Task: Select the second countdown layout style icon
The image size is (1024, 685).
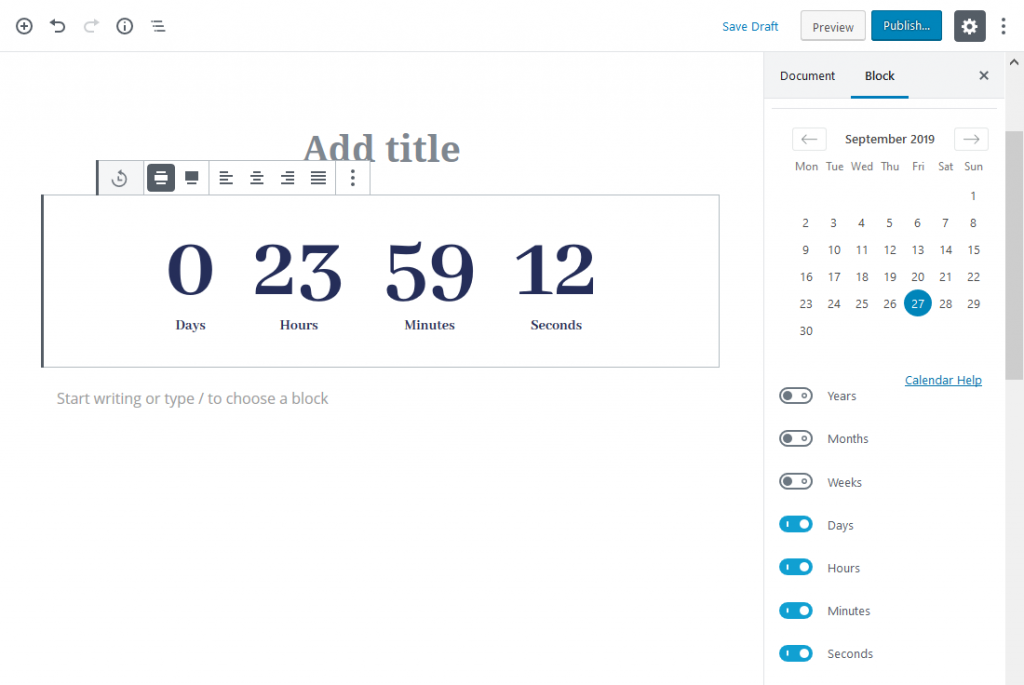Action: (x=191, y=177)
